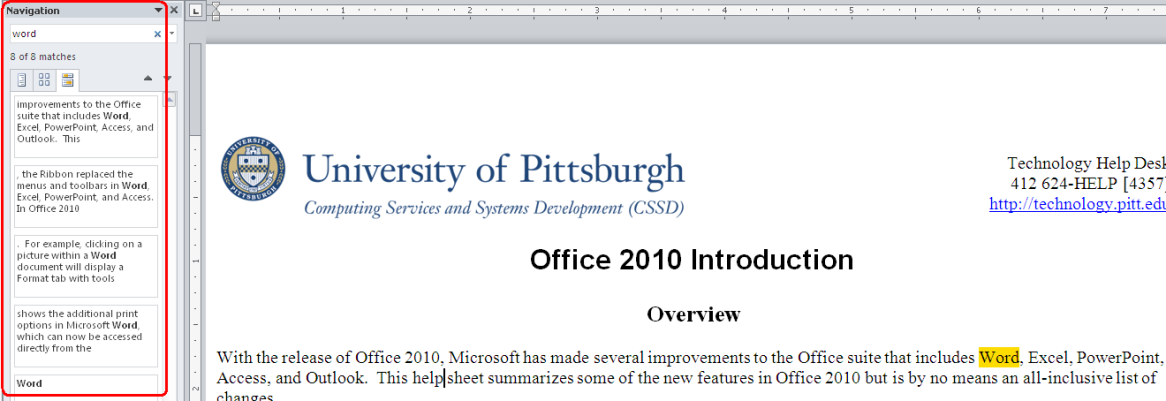Click the results list scroll up arrow
Screen dimensions: 1166x401
tap(170, 100)
